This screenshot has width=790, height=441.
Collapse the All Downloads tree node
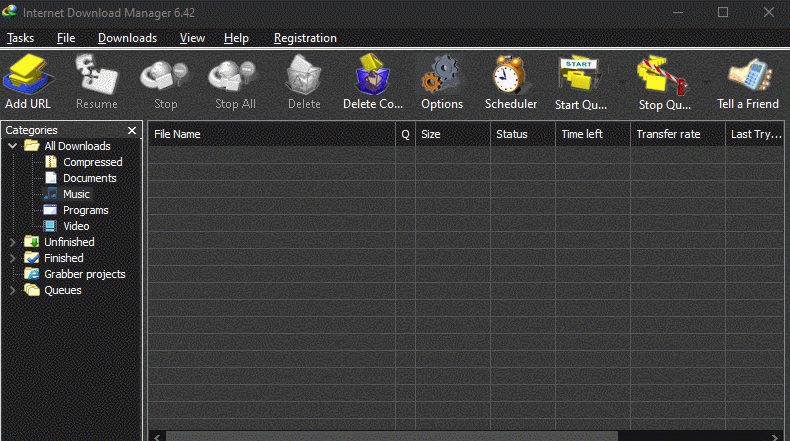[x=13, y=146]
